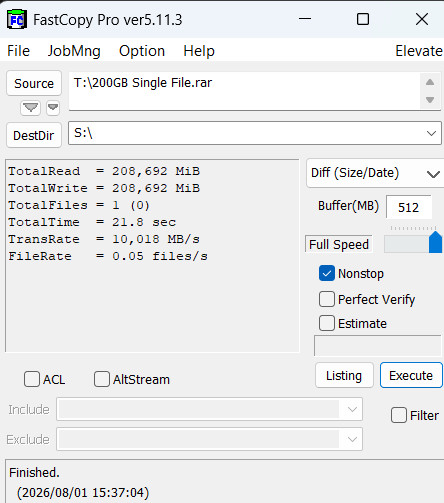Image resolution: width=444 pixels, height=503 pixels.
Task: Click the Execute button
Action: click(411, 375)
